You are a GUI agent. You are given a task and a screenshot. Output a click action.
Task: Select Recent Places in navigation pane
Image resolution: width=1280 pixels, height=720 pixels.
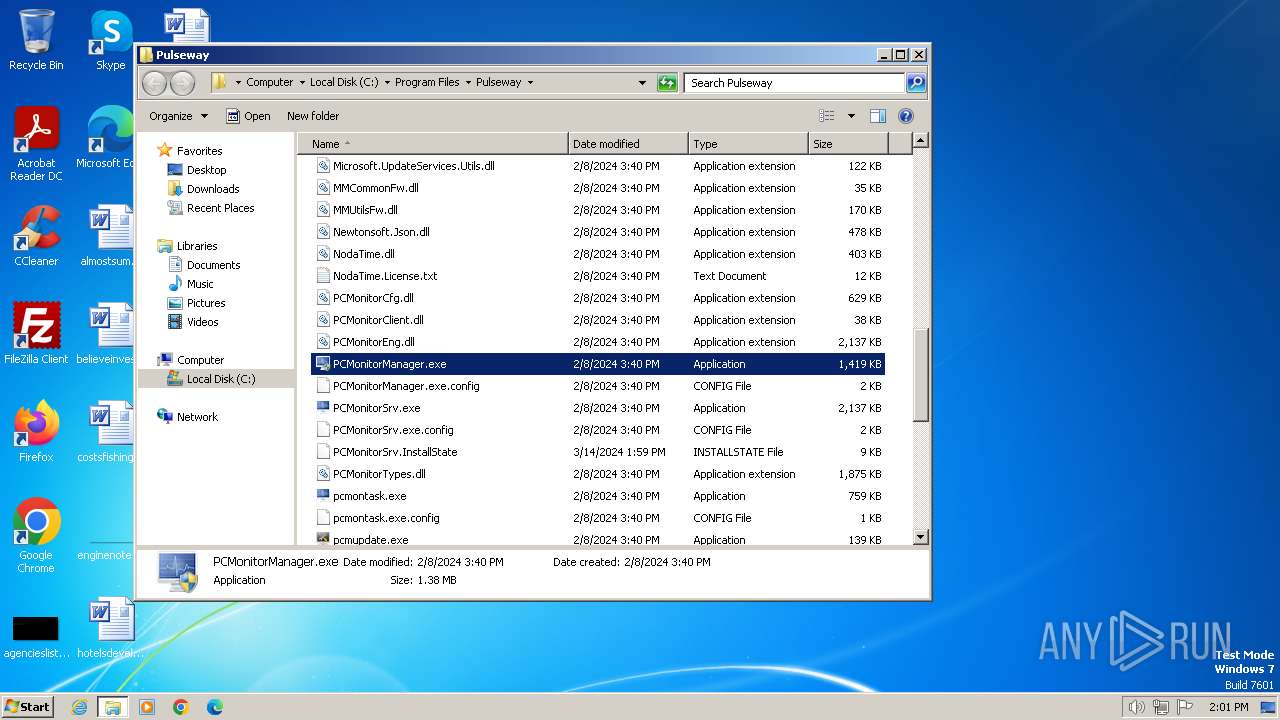220,208
